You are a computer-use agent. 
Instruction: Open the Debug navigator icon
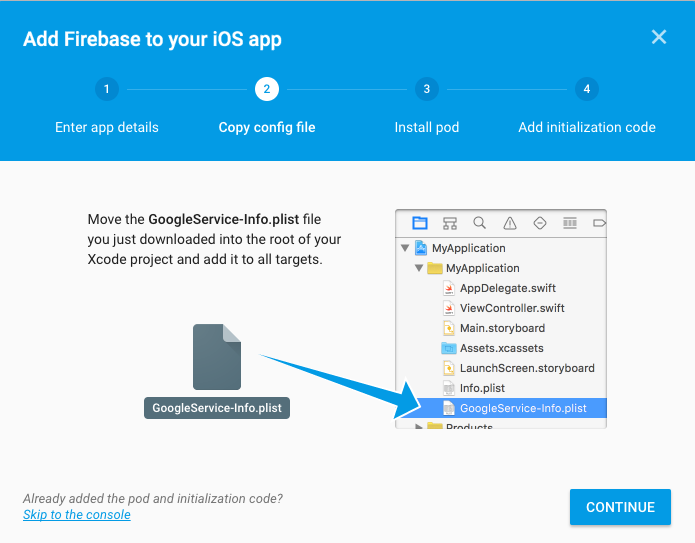[x=570, y=223]
